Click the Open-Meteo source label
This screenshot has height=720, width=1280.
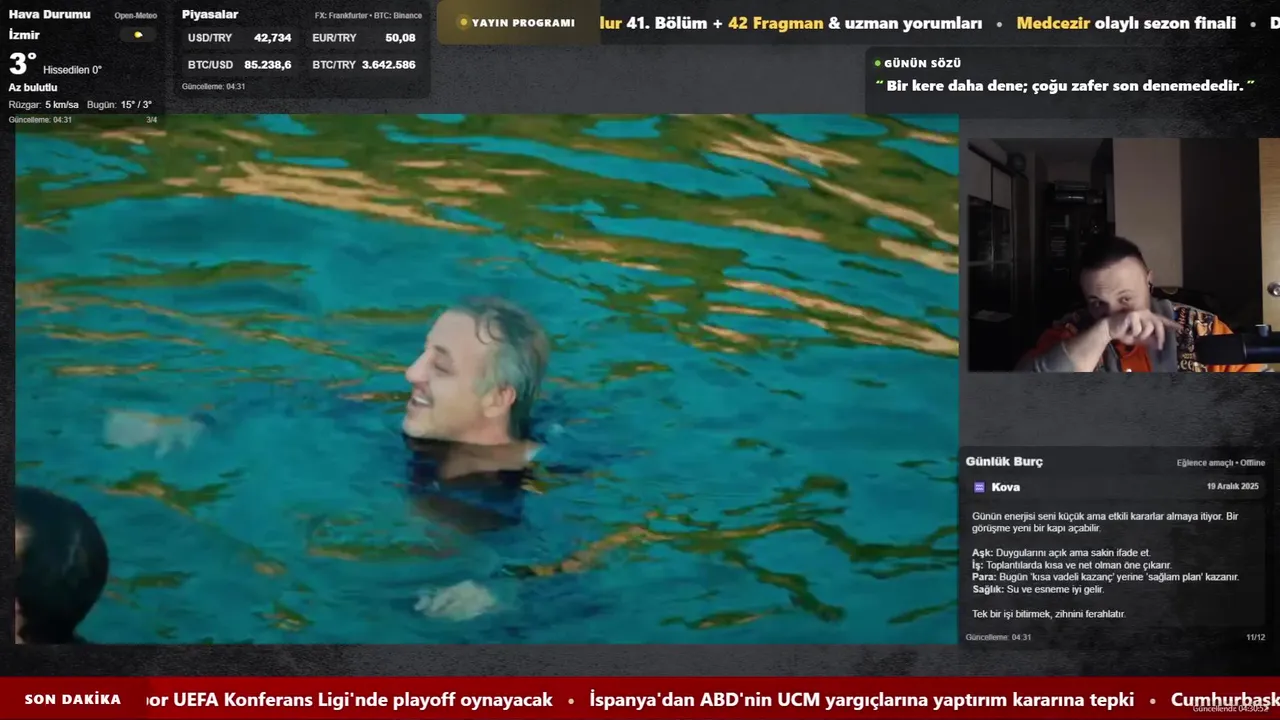[x=135, y=16]
